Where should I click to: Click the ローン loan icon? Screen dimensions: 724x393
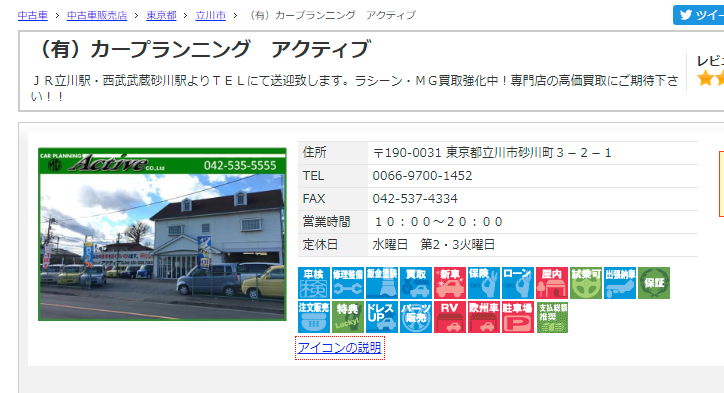click(x=518, y=283)
